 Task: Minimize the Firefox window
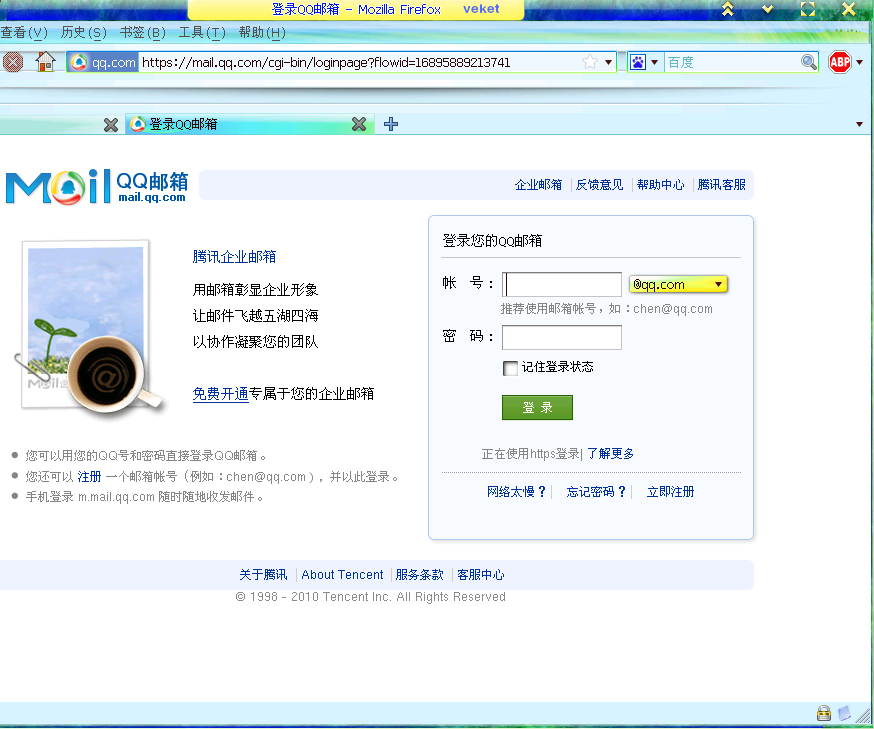(x=768, y=9)
